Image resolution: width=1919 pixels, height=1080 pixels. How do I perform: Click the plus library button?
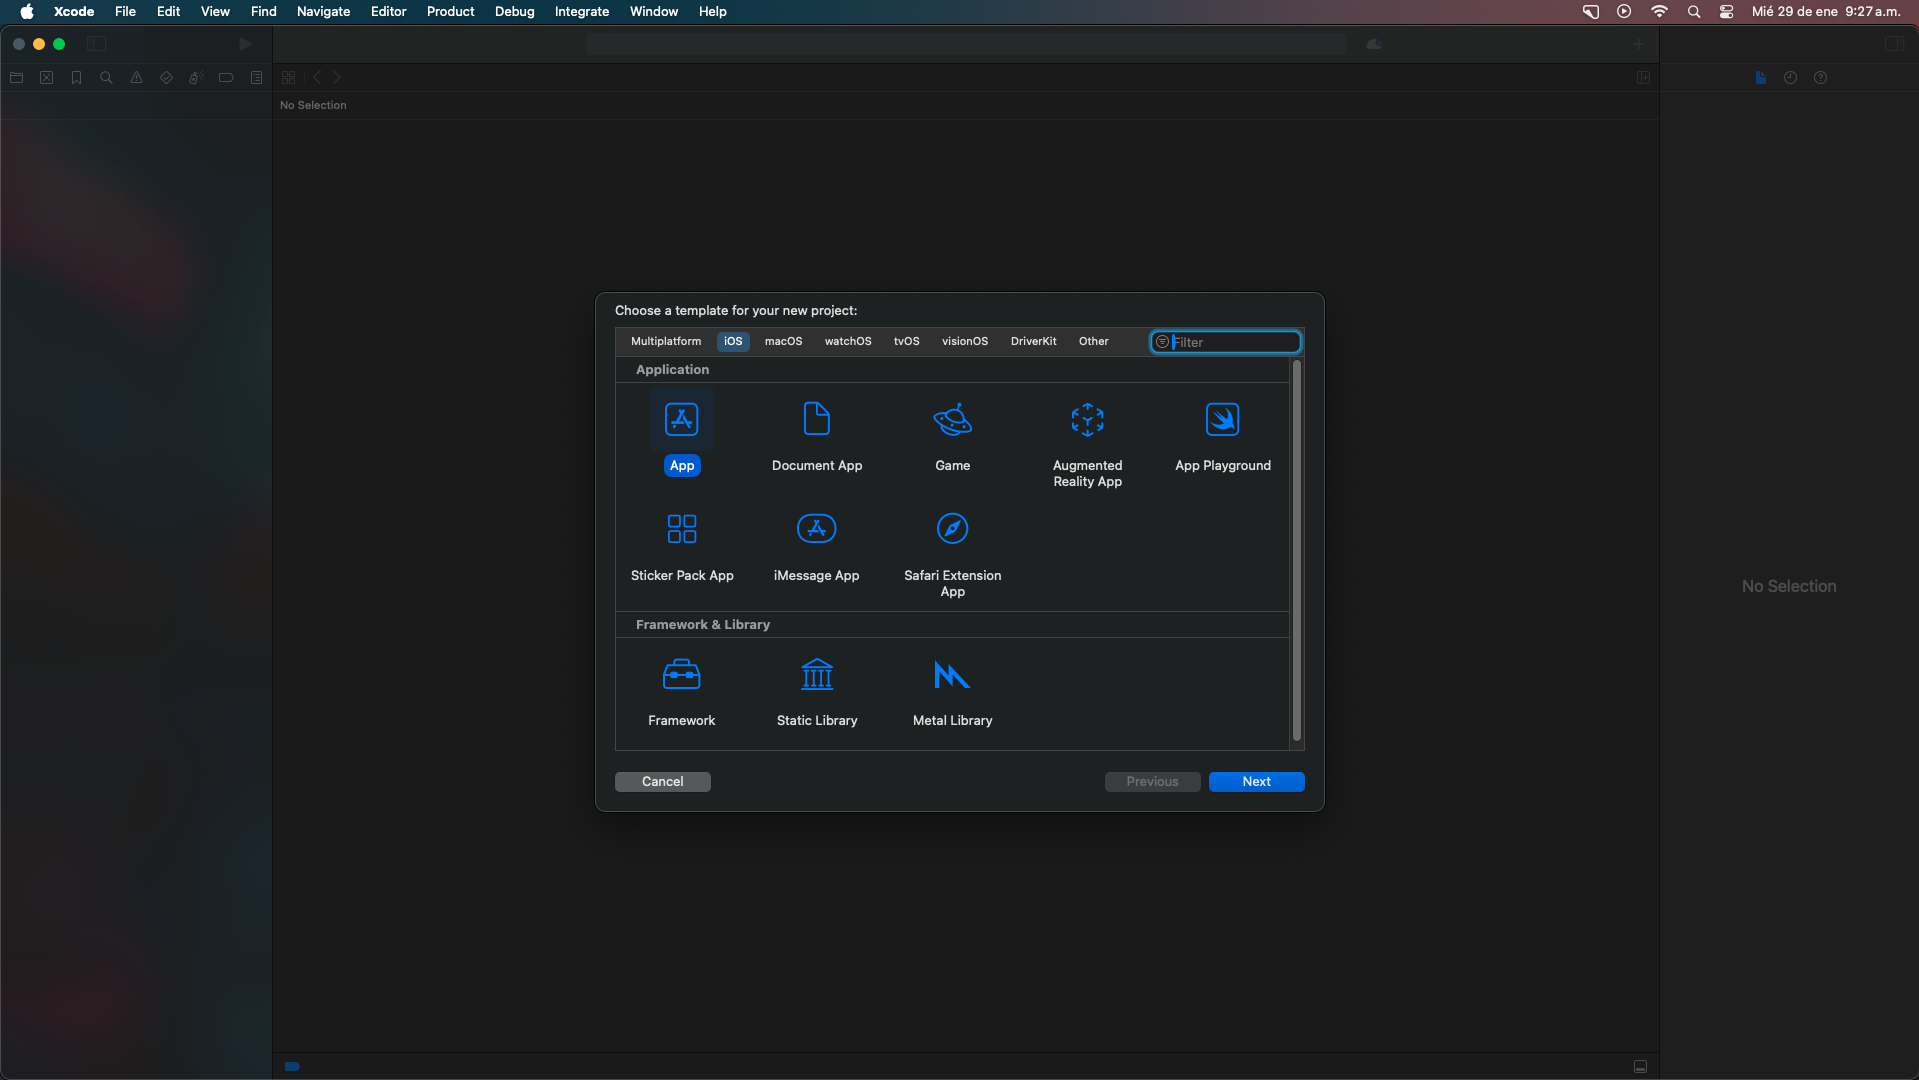point(1639,44)
